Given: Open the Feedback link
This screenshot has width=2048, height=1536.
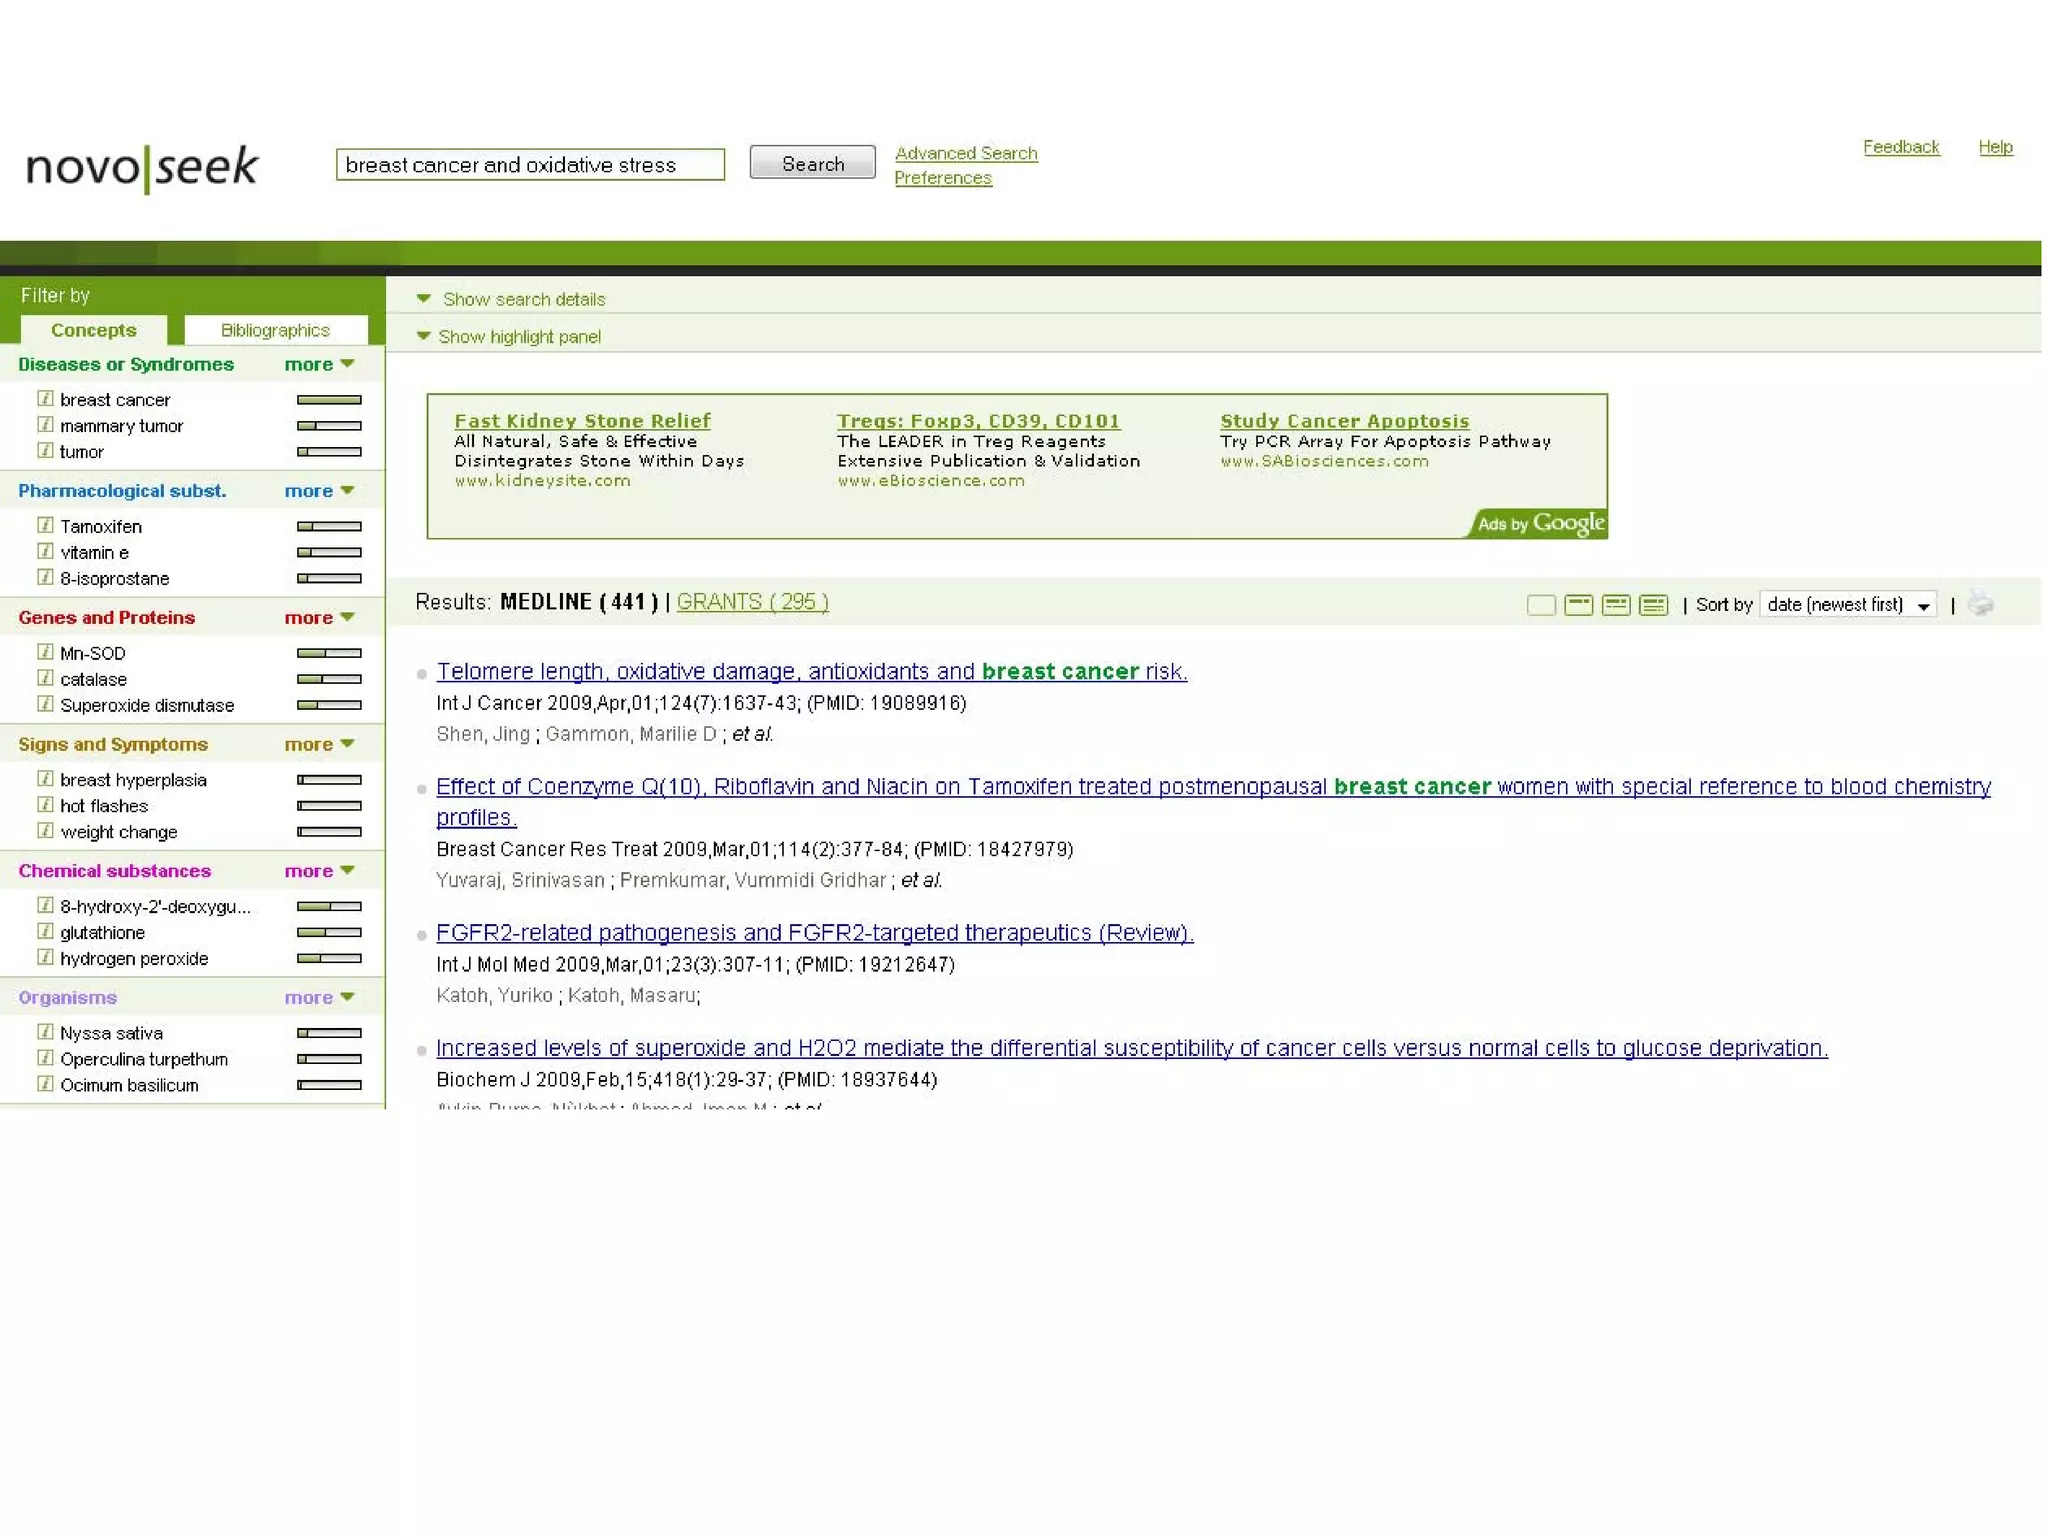Looking at the screenshot, I should [x=1901, y=147].
